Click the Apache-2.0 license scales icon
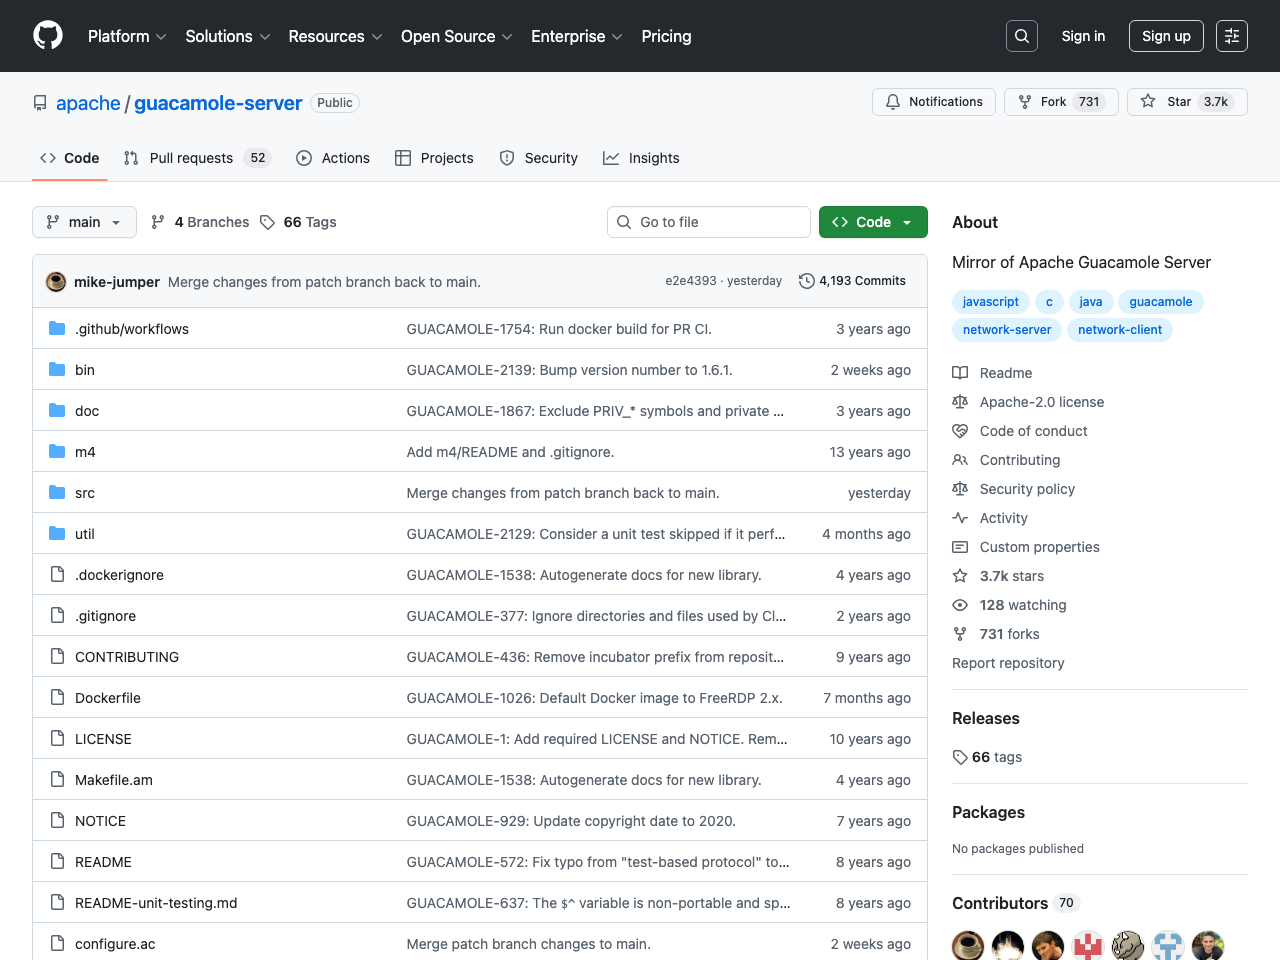The height and width of the screenshot is (960, 1280). click(x=960, y=402)
